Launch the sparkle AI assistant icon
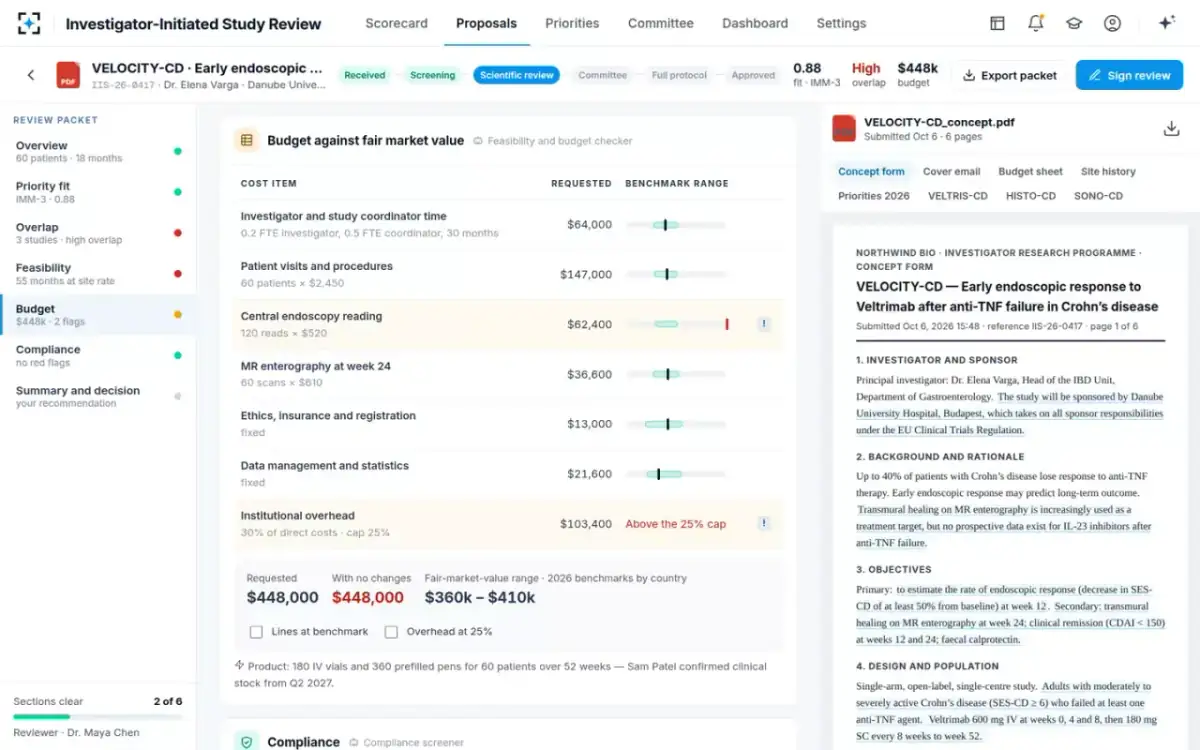Viewport: 1200px width, 750px height. coord(1166,23)
